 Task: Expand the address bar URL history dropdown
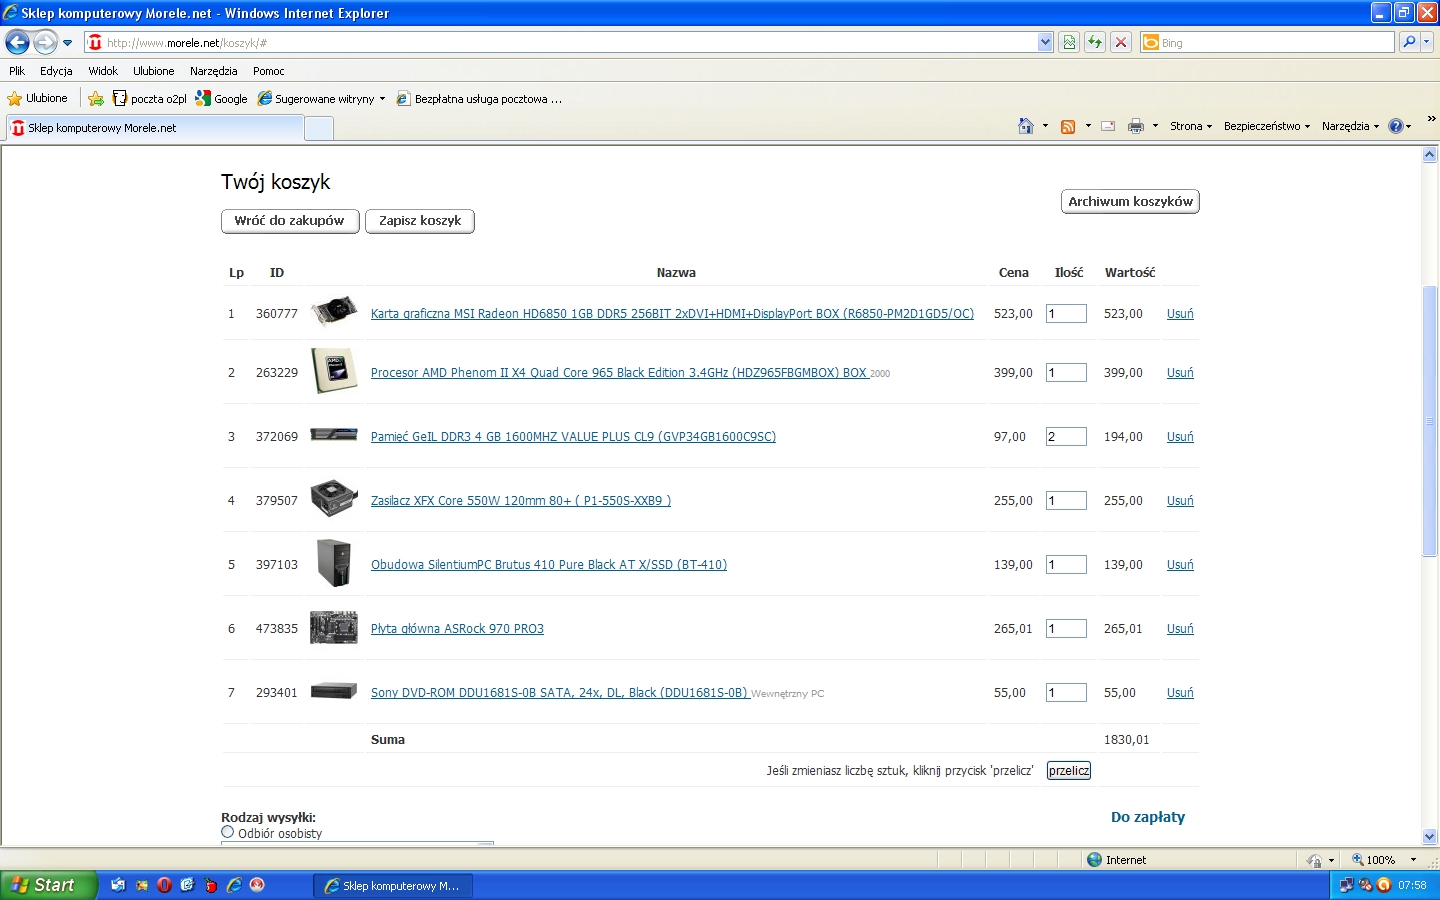[x=1045, y=42]
